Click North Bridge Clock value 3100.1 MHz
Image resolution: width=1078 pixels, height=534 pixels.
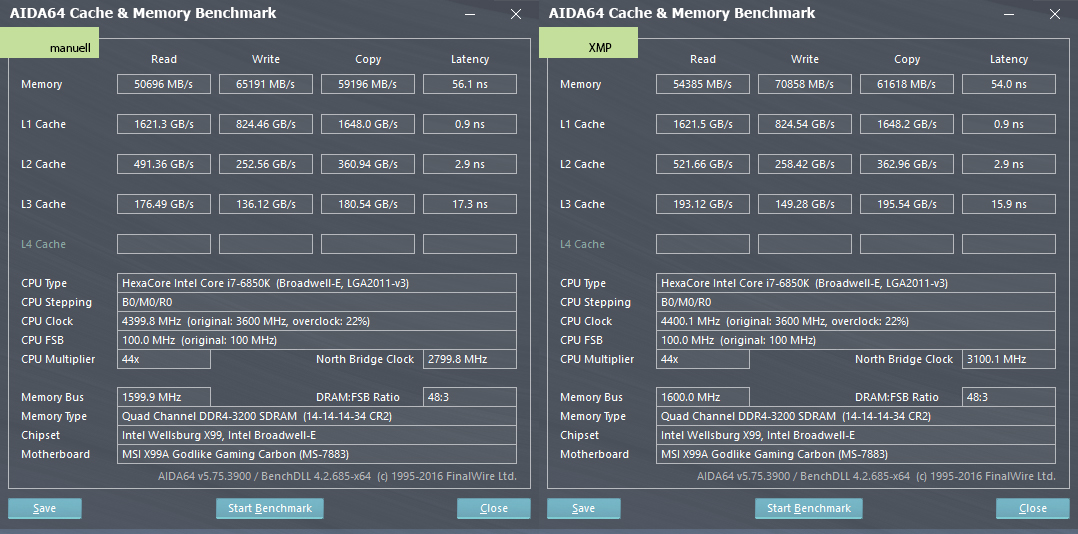[1009, 359]
